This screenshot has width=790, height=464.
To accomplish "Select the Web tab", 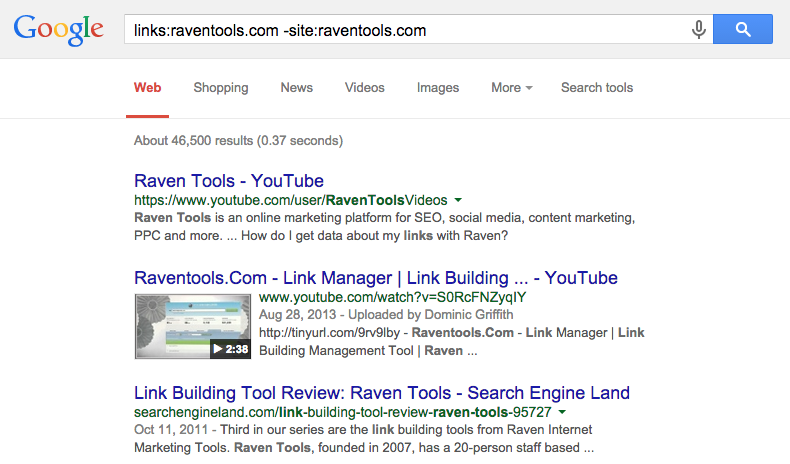I will (x=147, y=88).
